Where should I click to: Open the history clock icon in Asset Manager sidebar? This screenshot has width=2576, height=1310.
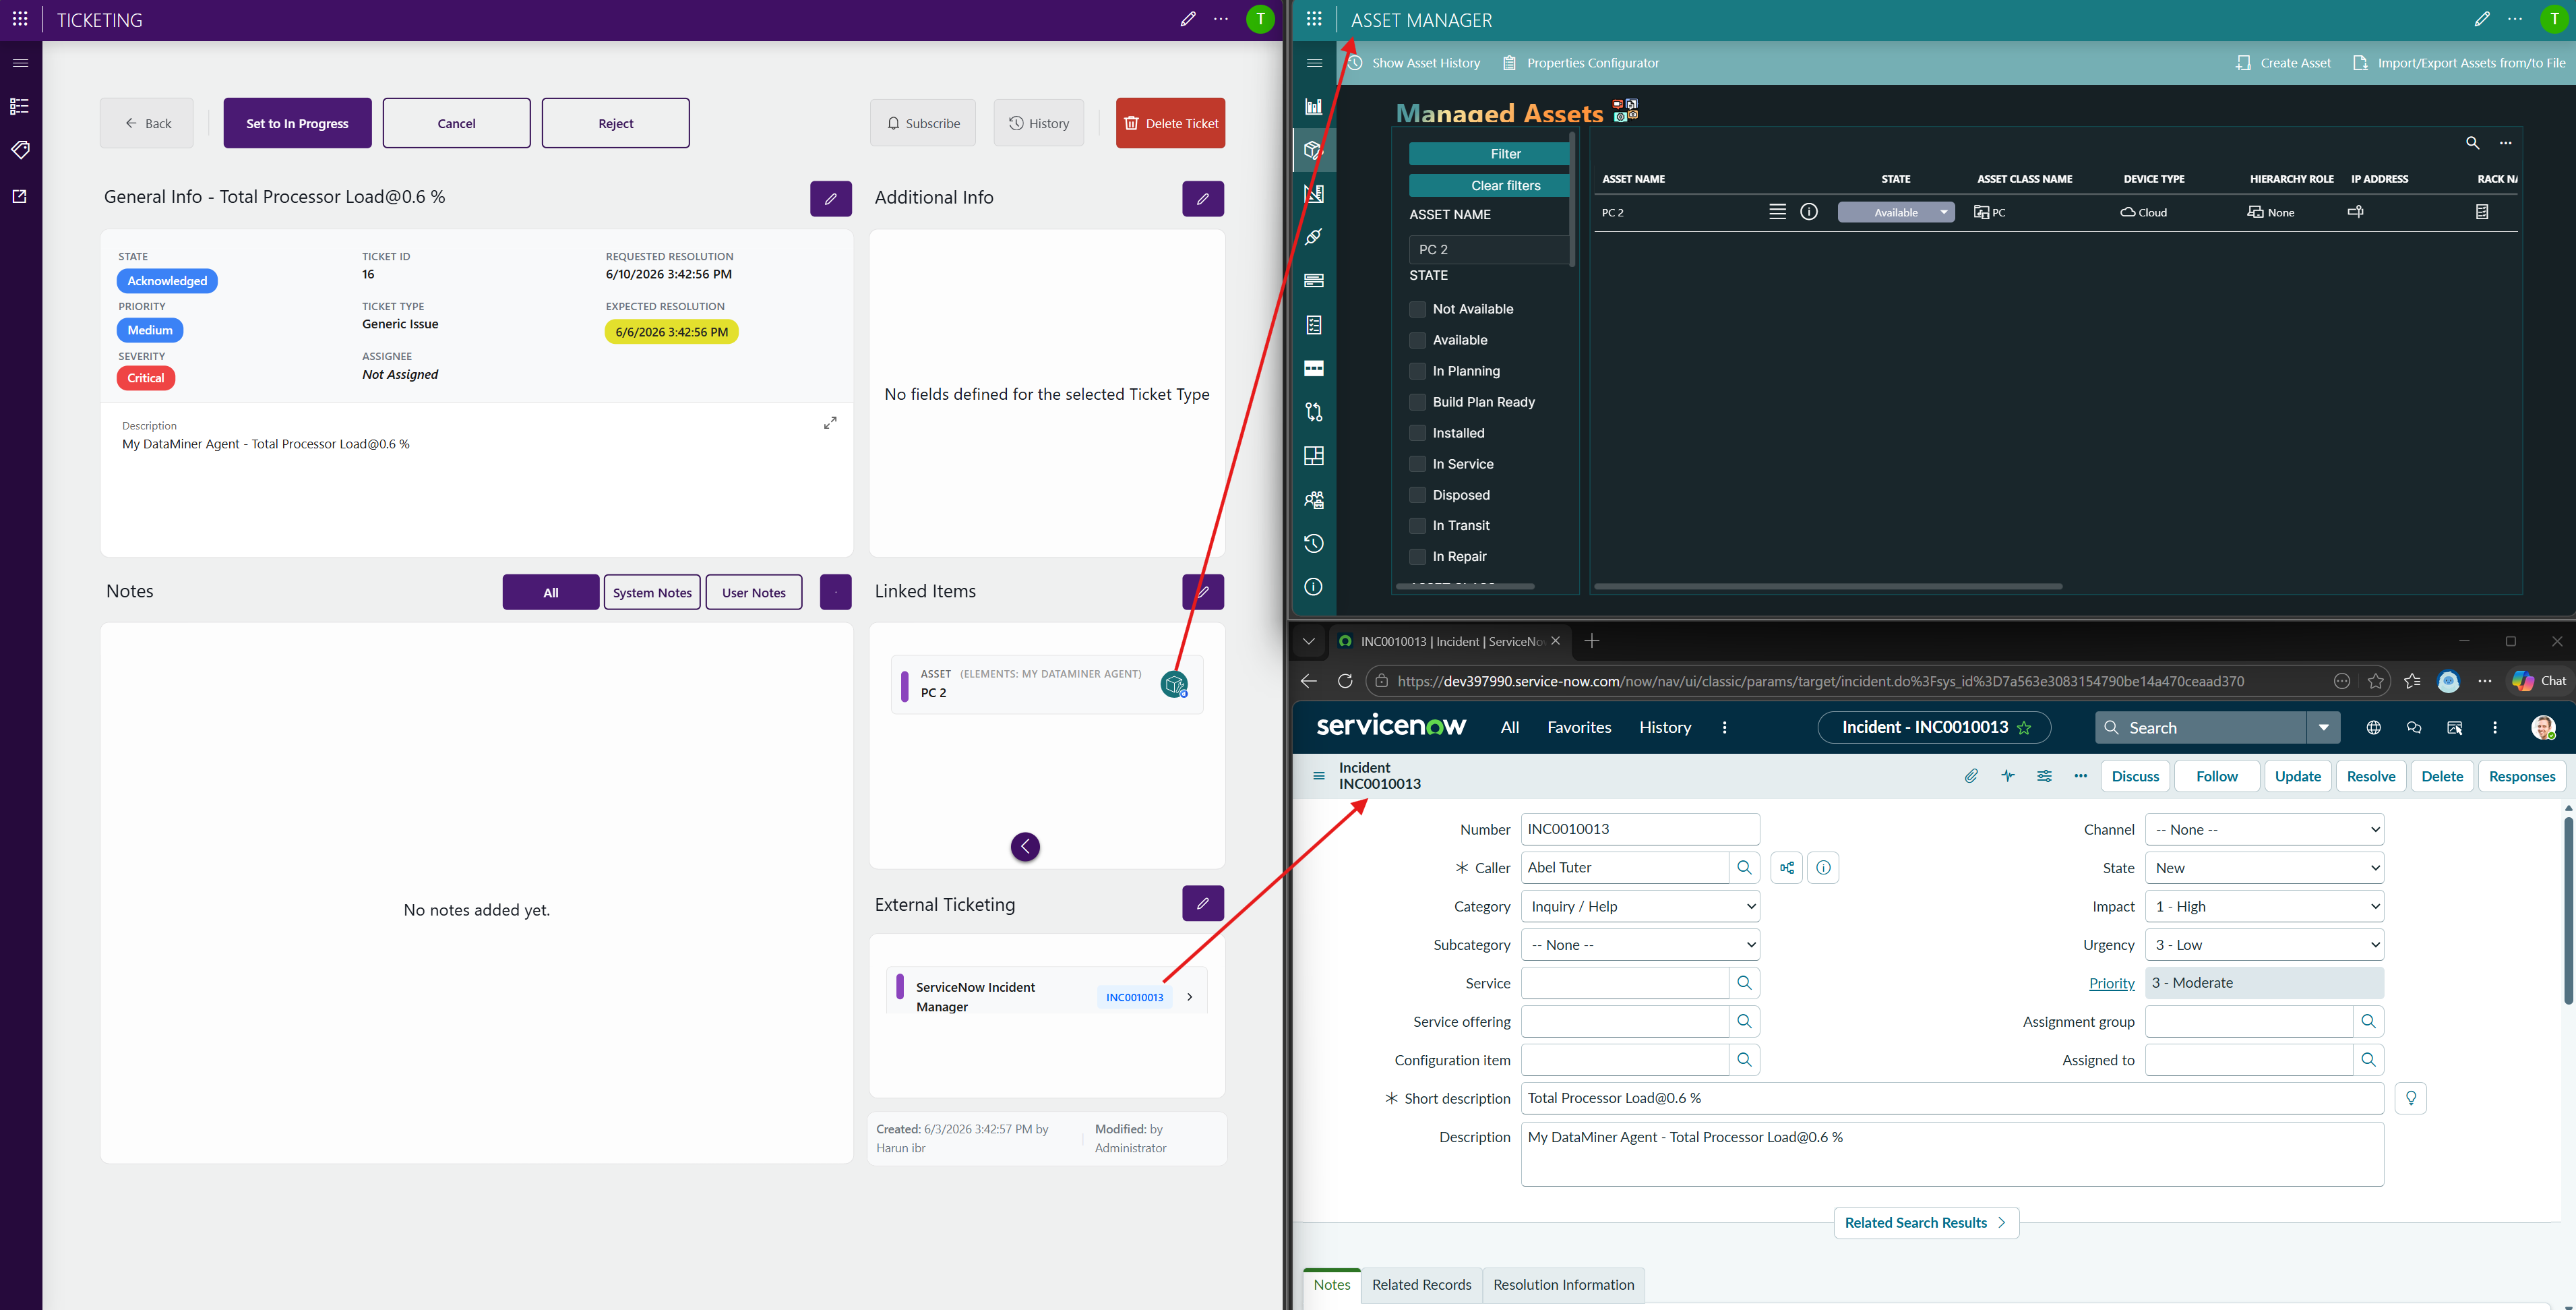[x=1314, y=543]
